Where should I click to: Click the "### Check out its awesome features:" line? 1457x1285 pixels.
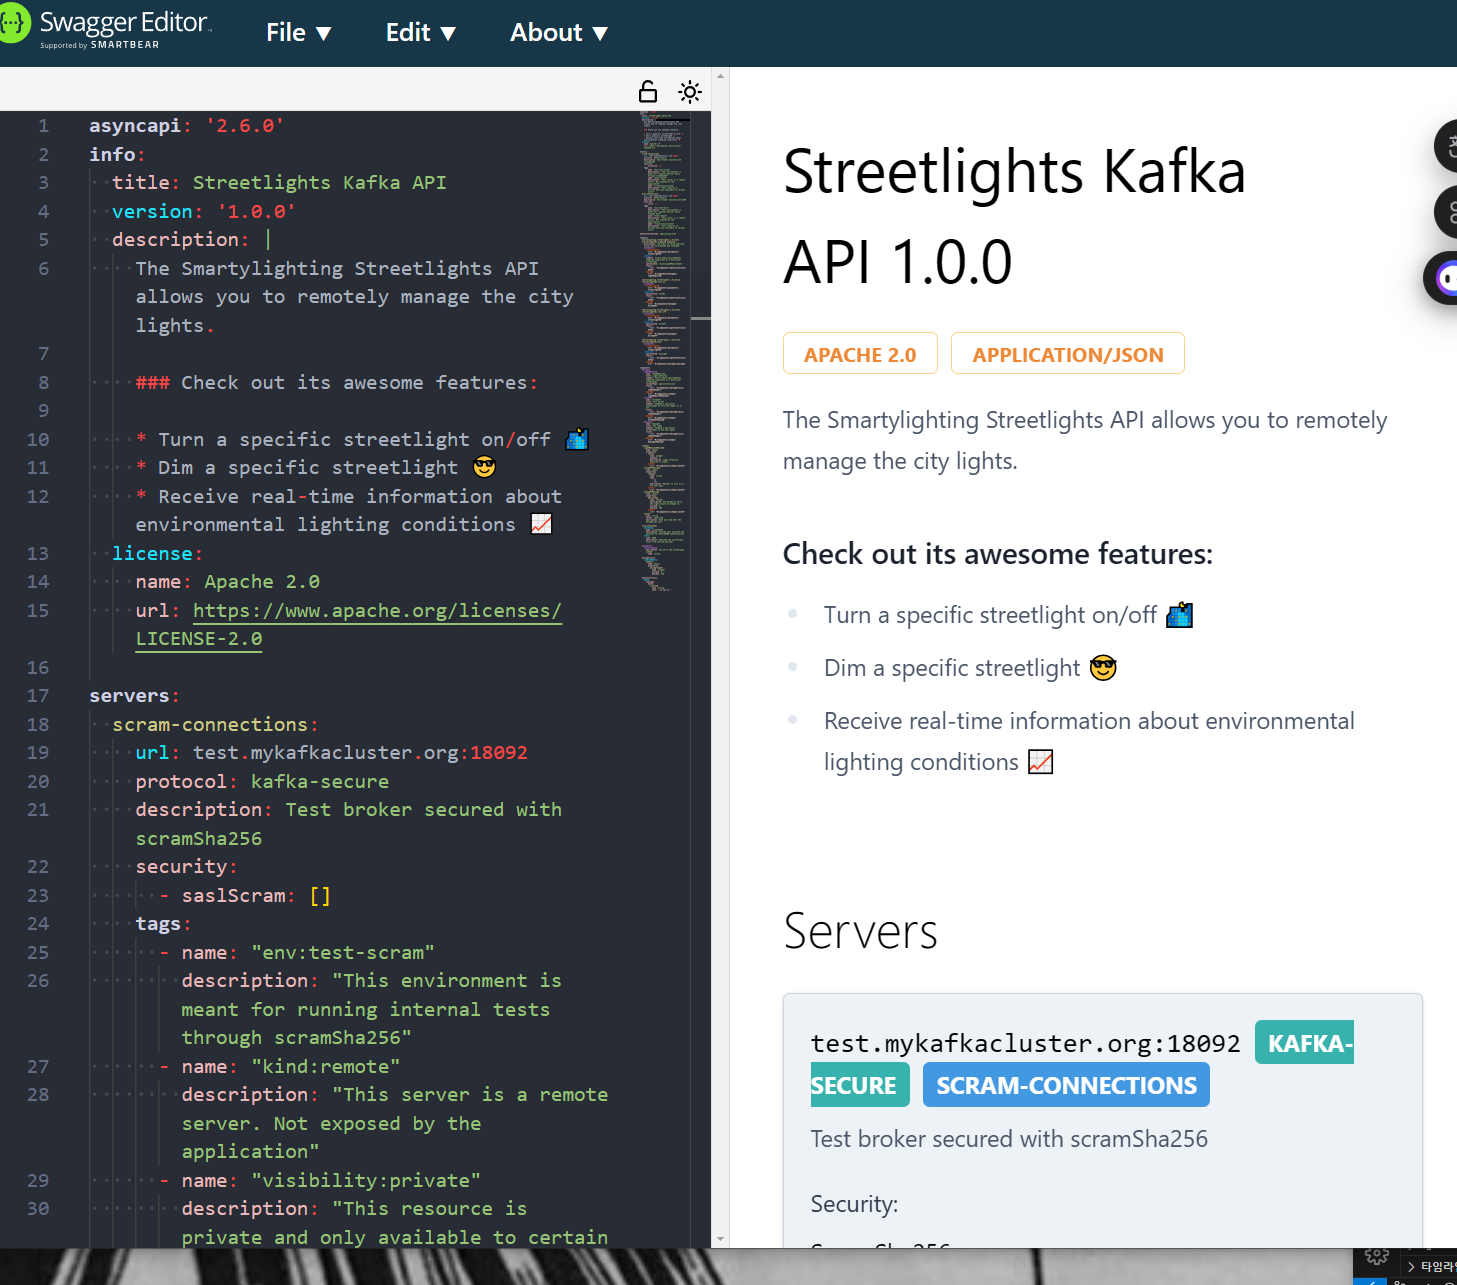click(x=337, y=383)
